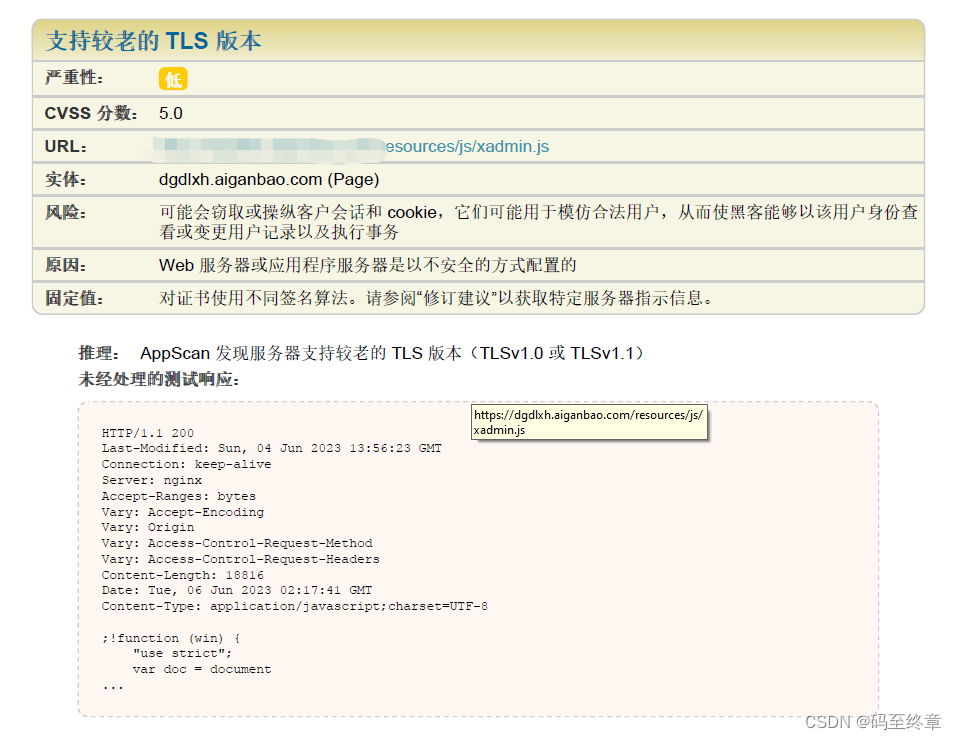
Task: Click the tooltip showing full xadmin.js address
Action: pos(589,422)
